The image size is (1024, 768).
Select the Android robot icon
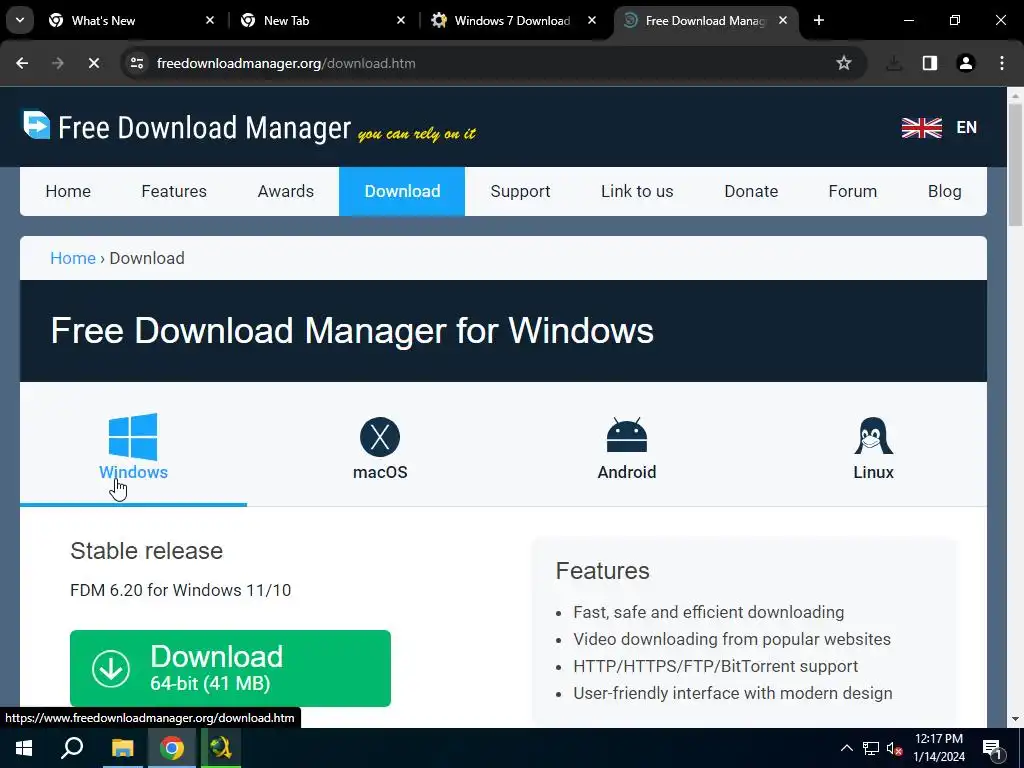click(626, 436)
